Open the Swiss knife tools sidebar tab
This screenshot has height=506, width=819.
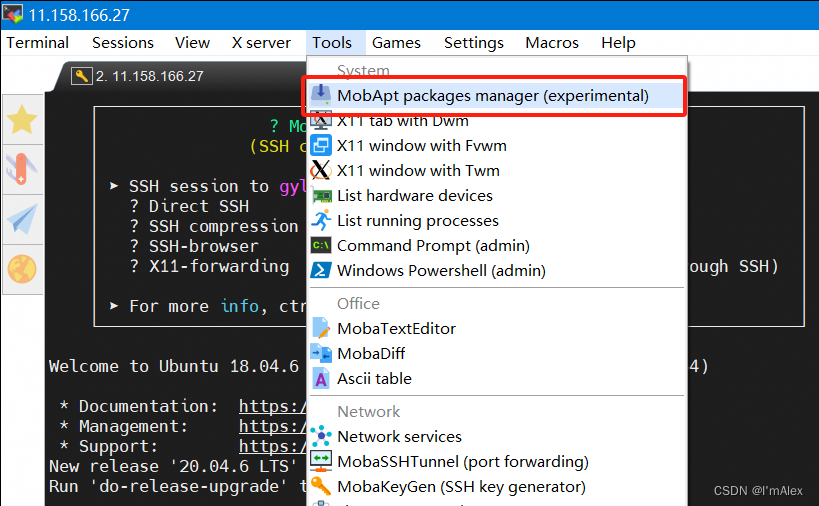click(x=22, y=169)
